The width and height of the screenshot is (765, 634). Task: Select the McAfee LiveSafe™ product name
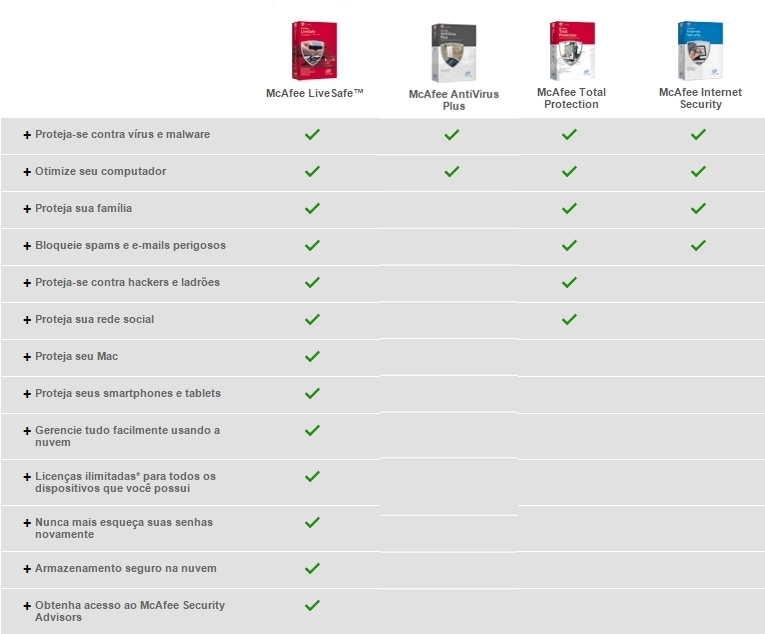tap(315, 93)
